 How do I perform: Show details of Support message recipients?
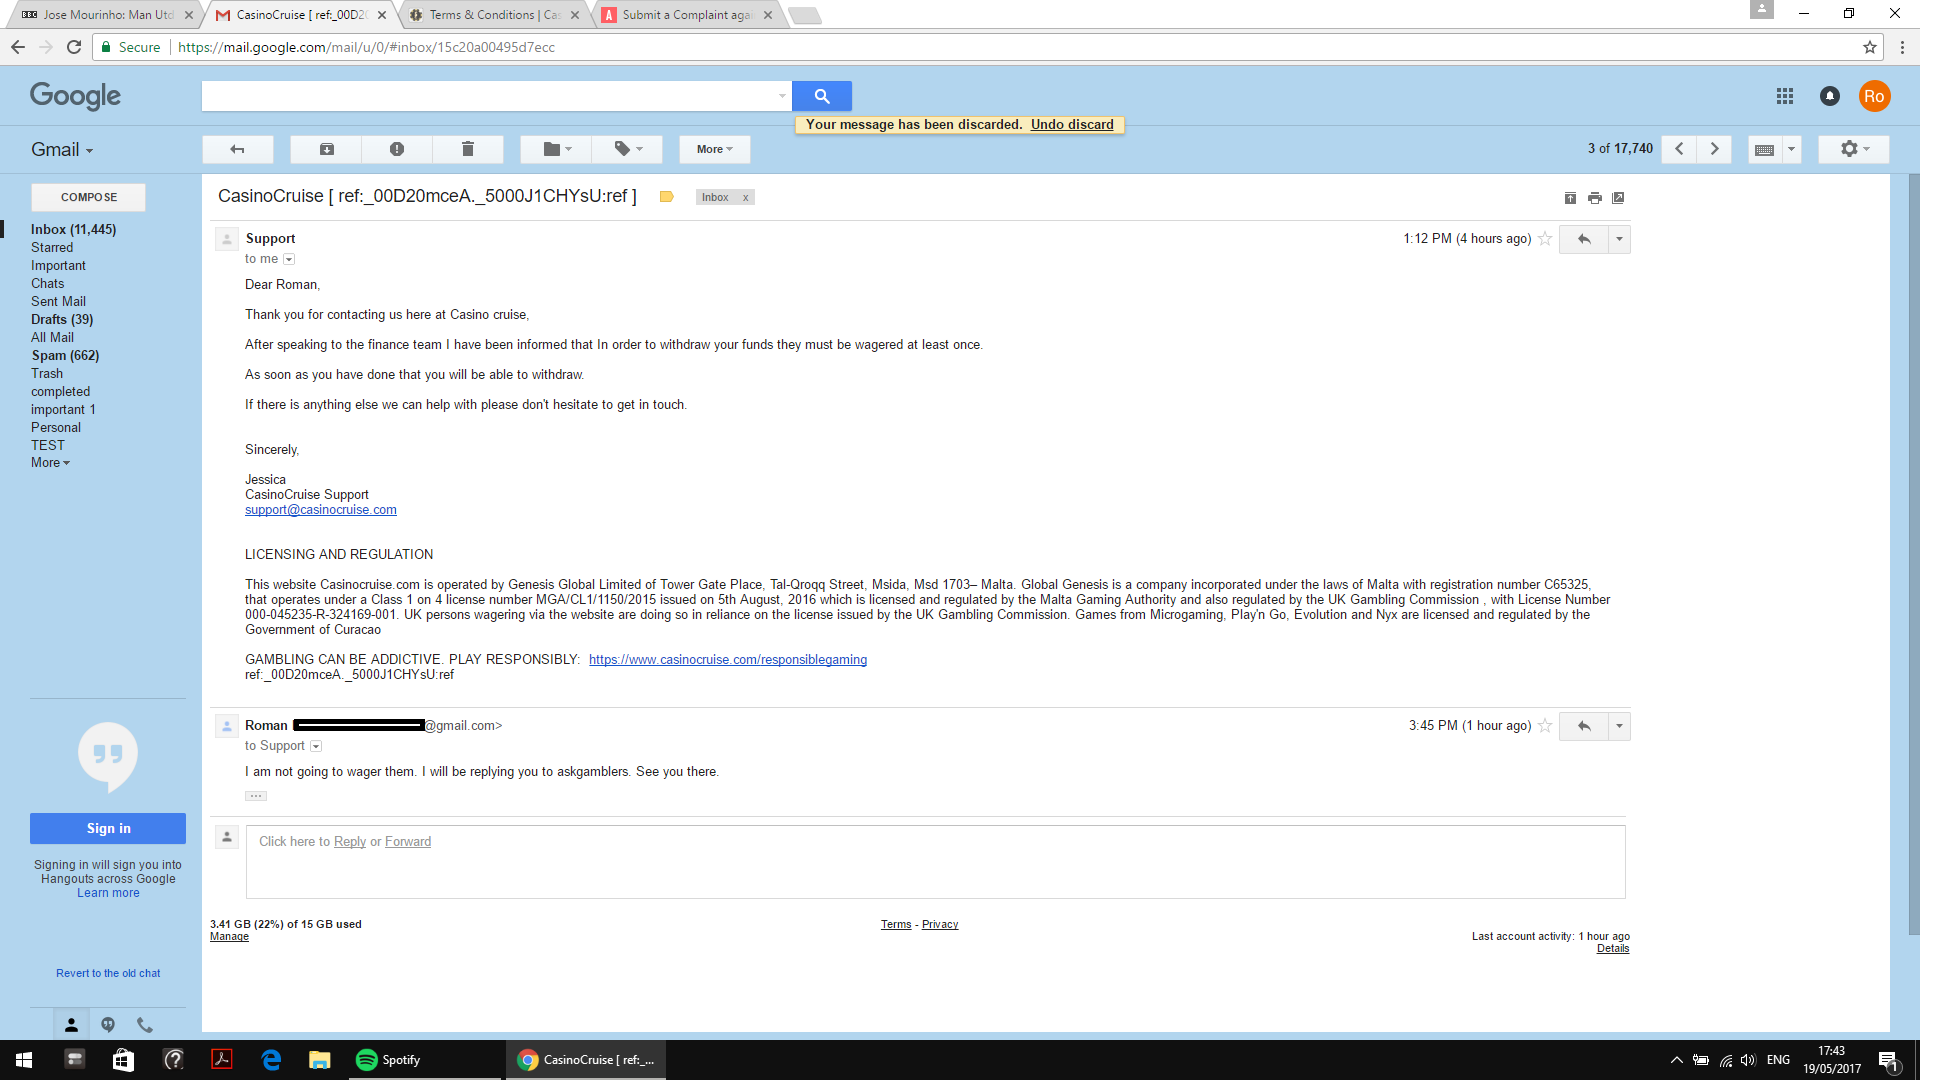(x=289, y=259)
